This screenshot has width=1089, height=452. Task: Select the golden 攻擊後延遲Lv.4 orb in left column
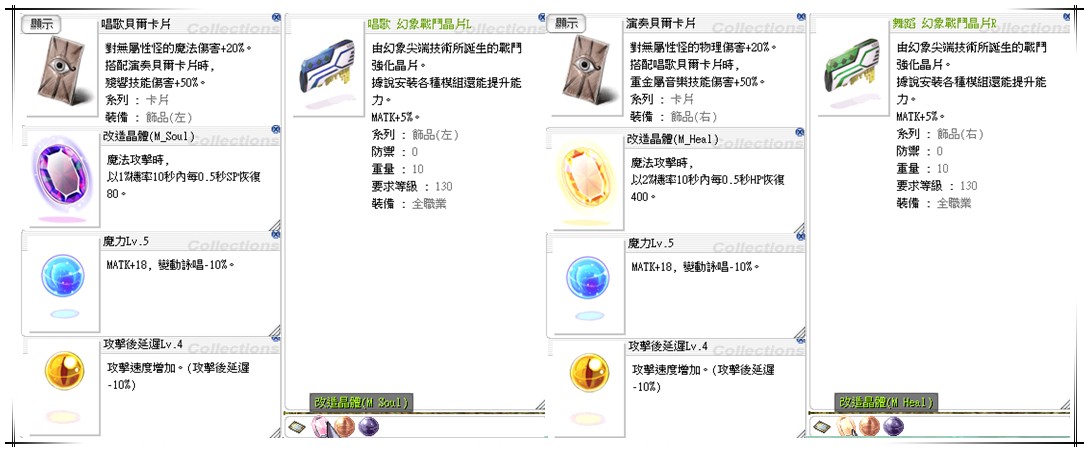point(64,371)
